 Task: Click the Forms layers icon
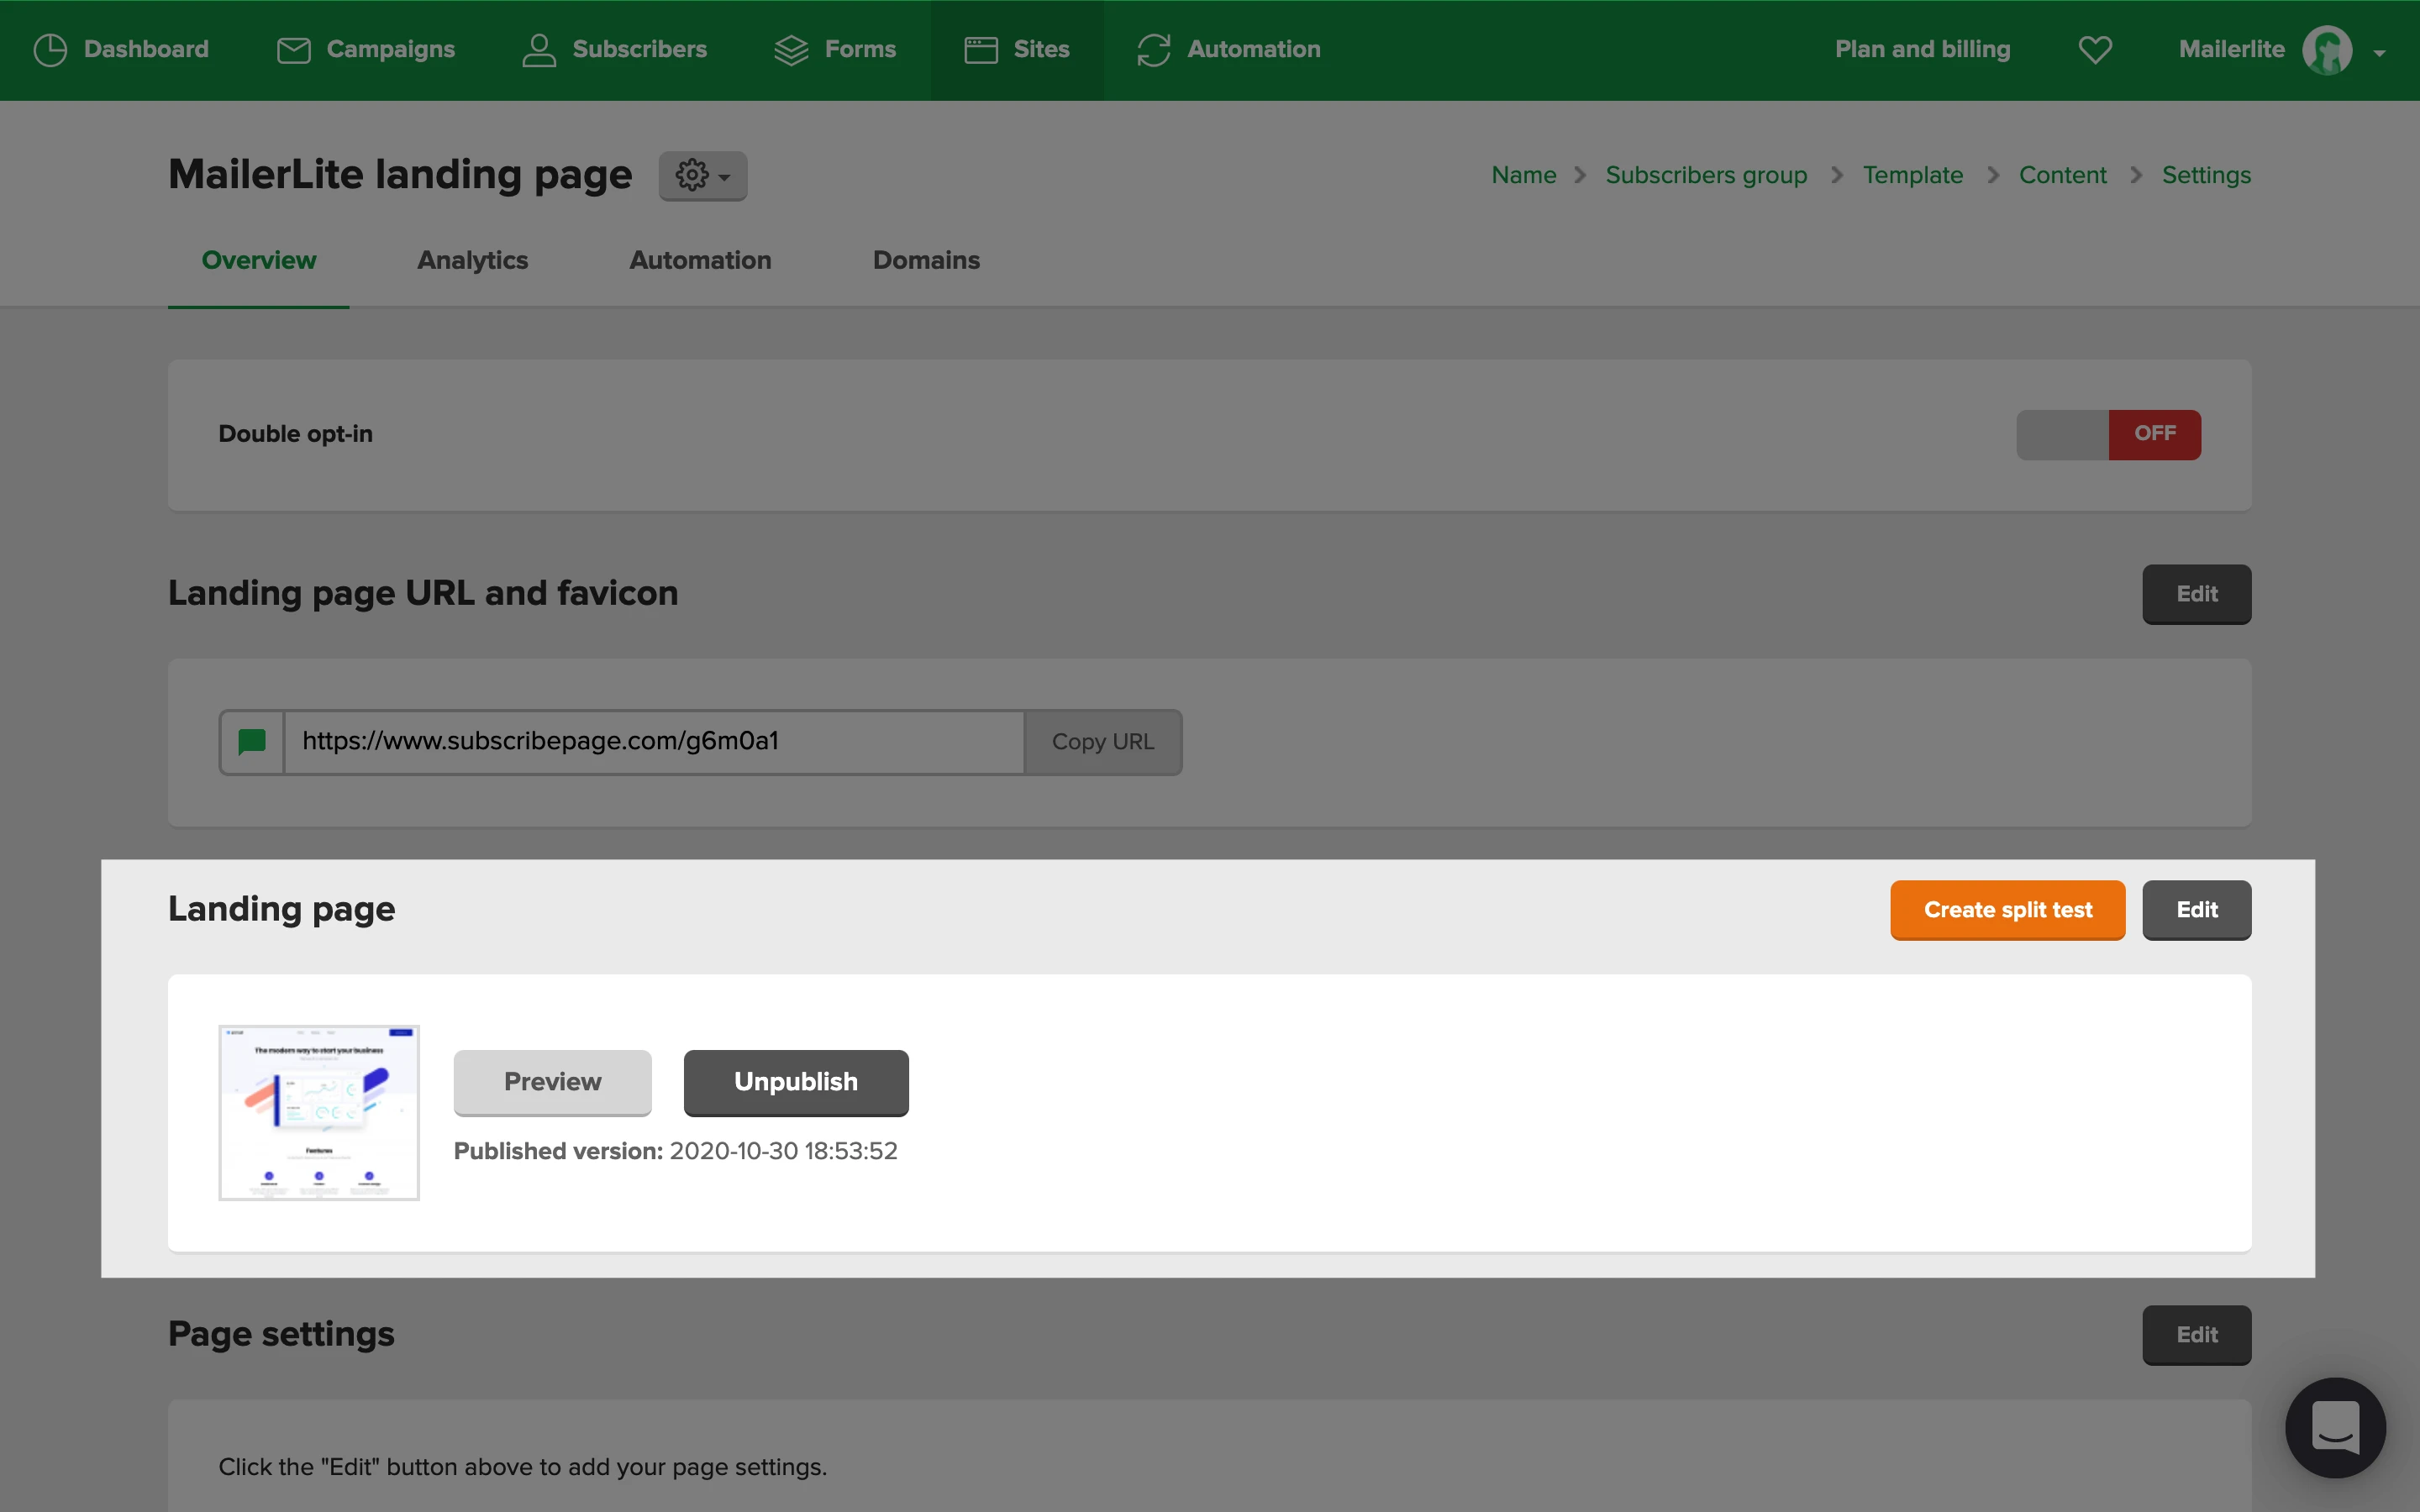point(791,50)
